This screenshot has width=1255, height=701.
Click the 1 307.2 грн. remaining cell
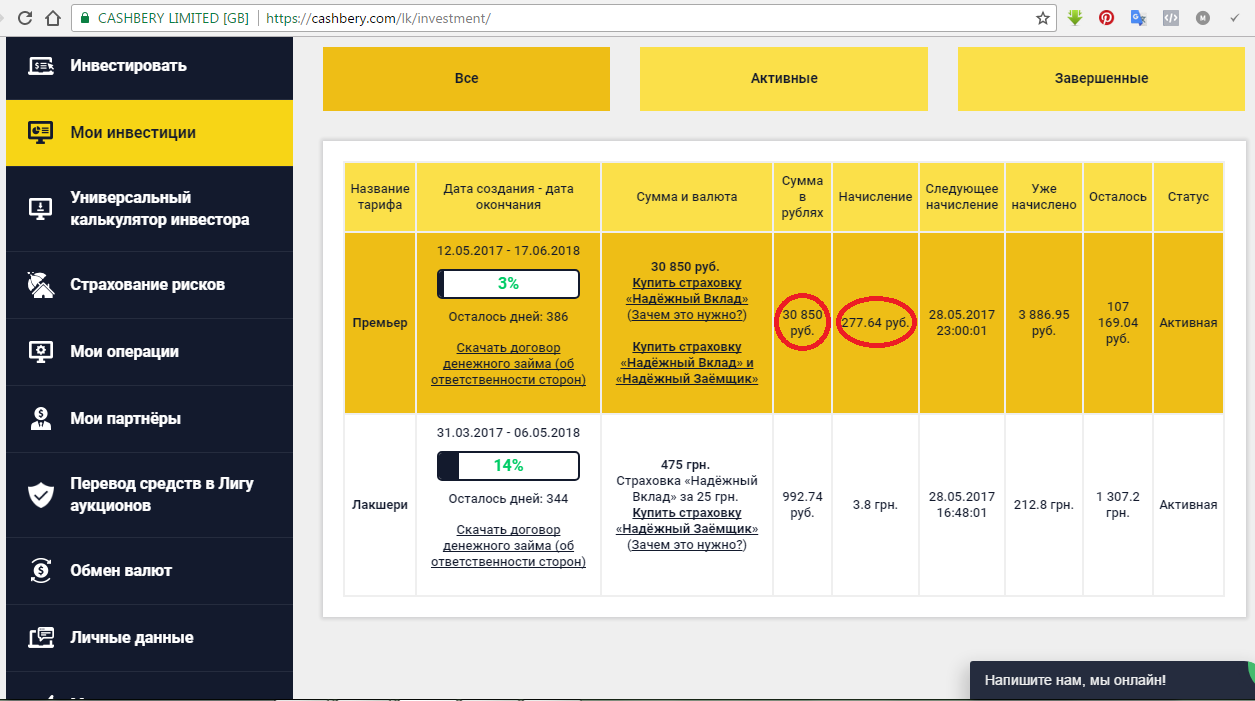pos(1118,505)
